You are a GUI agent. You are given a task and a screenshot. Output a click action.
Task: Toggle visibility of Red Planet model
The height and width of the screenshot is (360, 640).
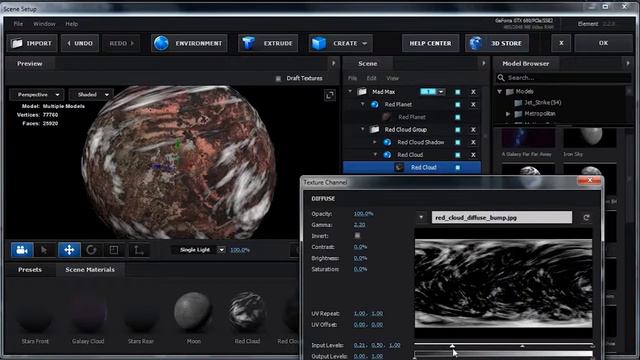pyautogui.click(x=458, y=105)
